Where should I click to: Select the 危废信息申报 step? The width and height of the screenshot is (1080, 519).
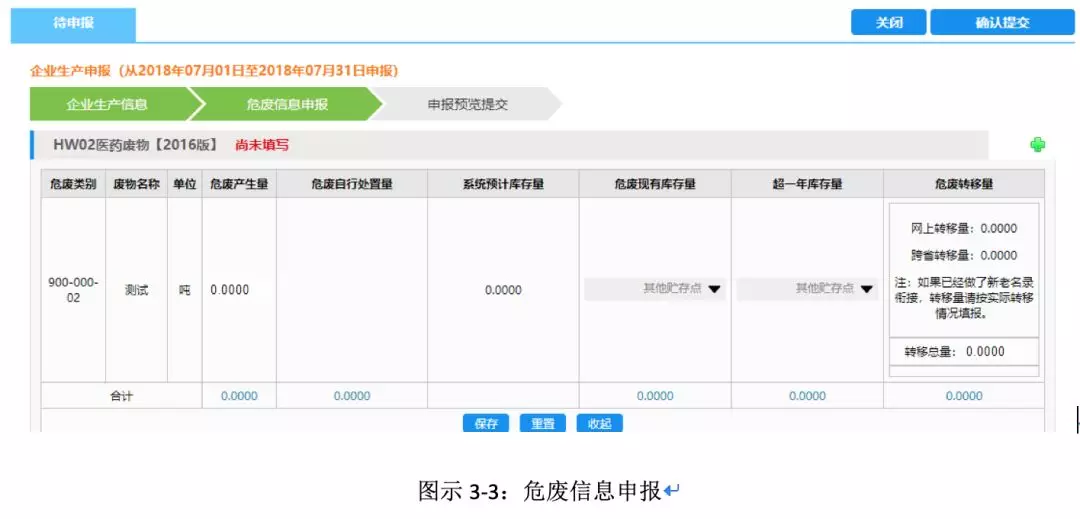click(286, 104)
